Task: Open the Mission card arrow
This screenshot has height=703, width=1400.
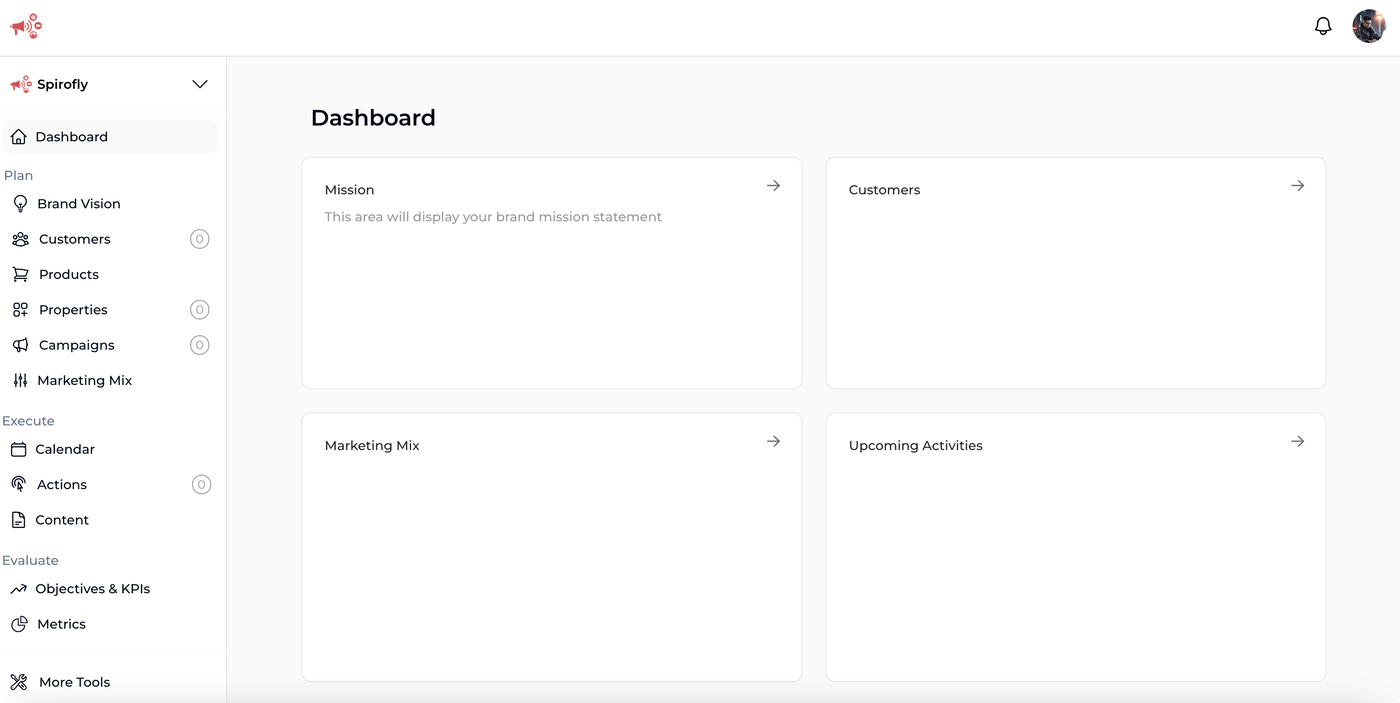Action: 773,186
